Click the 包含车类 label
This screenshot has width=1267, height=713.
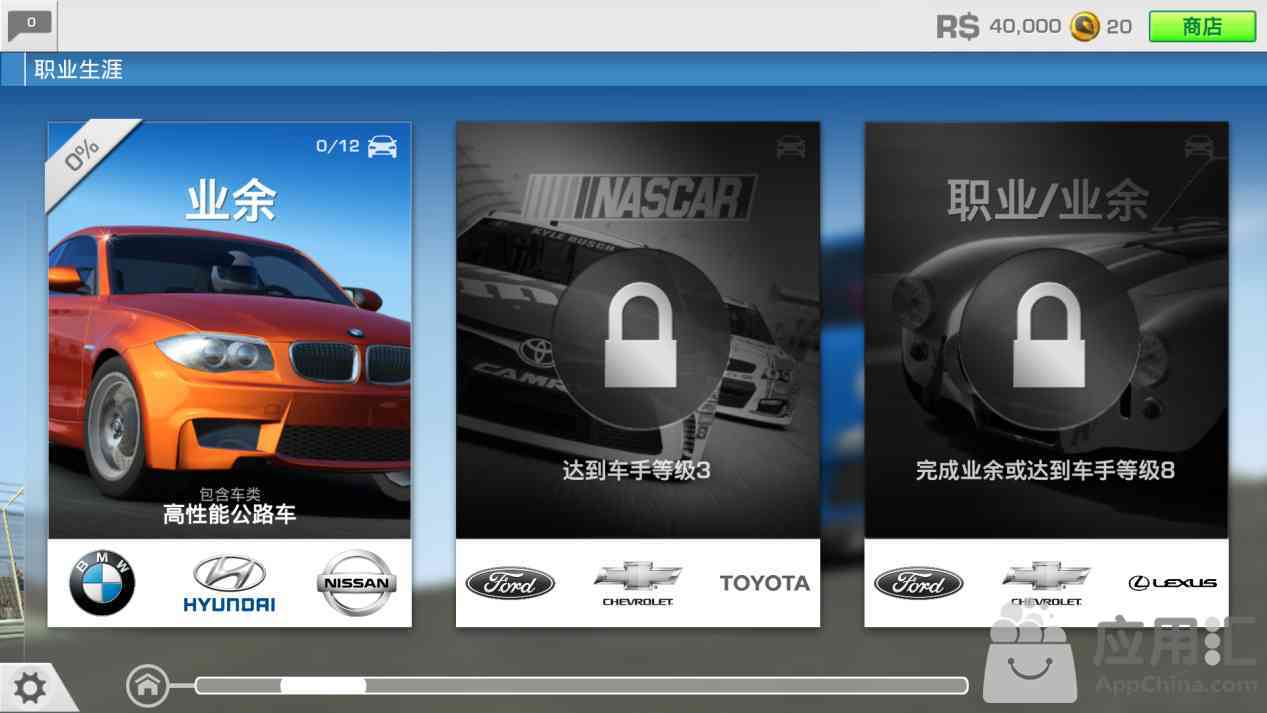[230, 493]
